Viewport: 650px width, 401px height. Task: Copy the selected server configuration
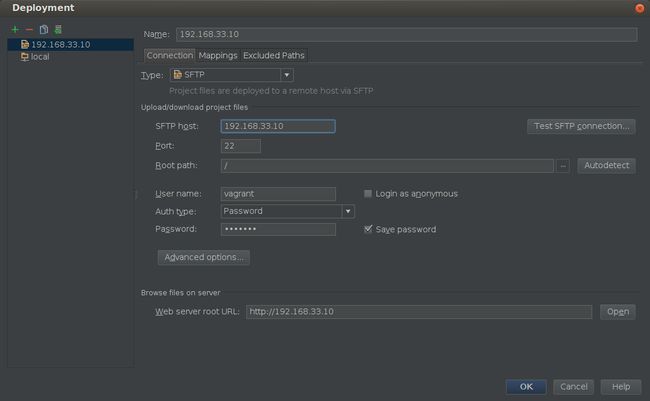(44, 29)
